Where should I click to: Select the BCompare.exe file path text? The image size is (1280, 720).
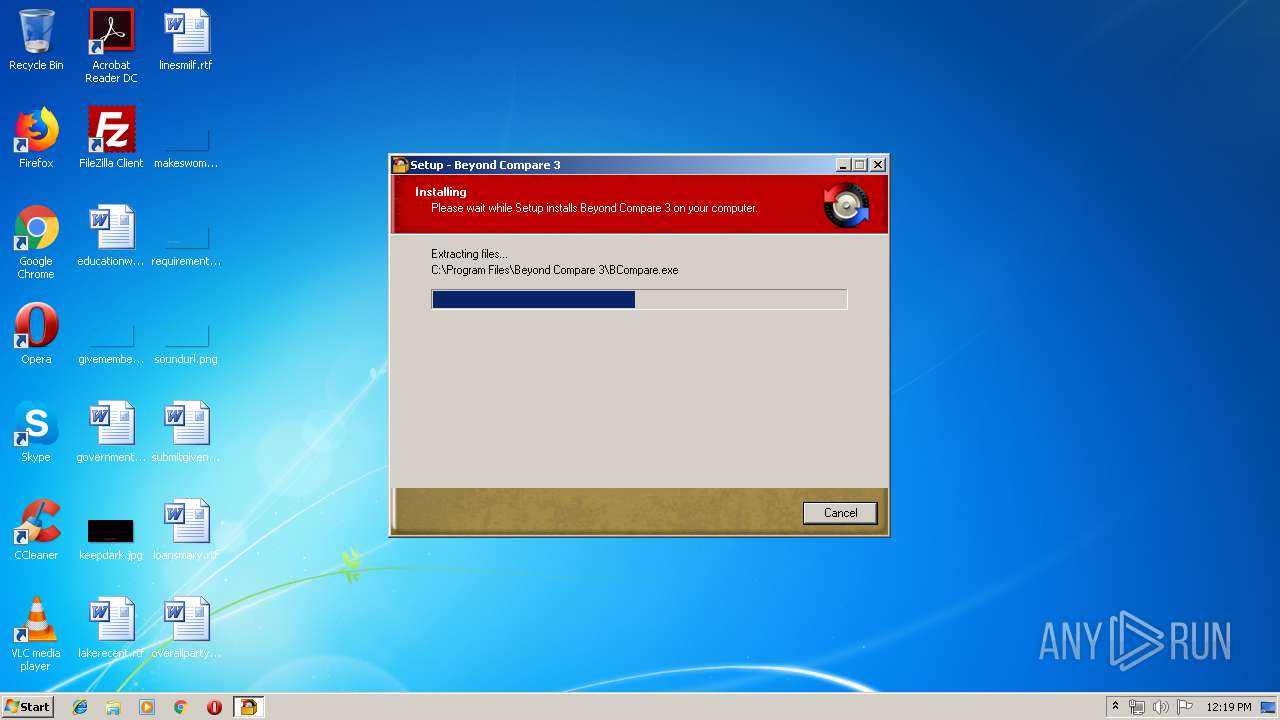click(x=555, y=270)
